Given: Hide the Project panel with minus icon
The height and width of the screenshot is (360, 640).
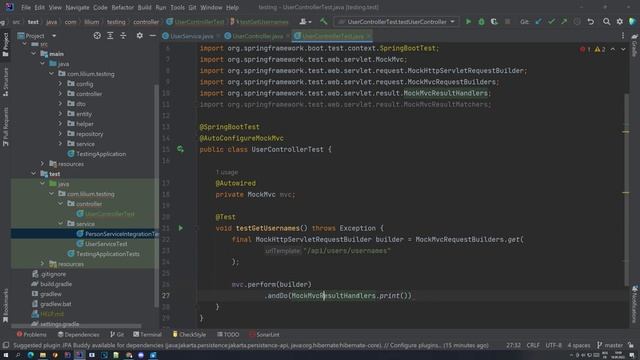Looking at the screenshot, I should pos(152,36).
